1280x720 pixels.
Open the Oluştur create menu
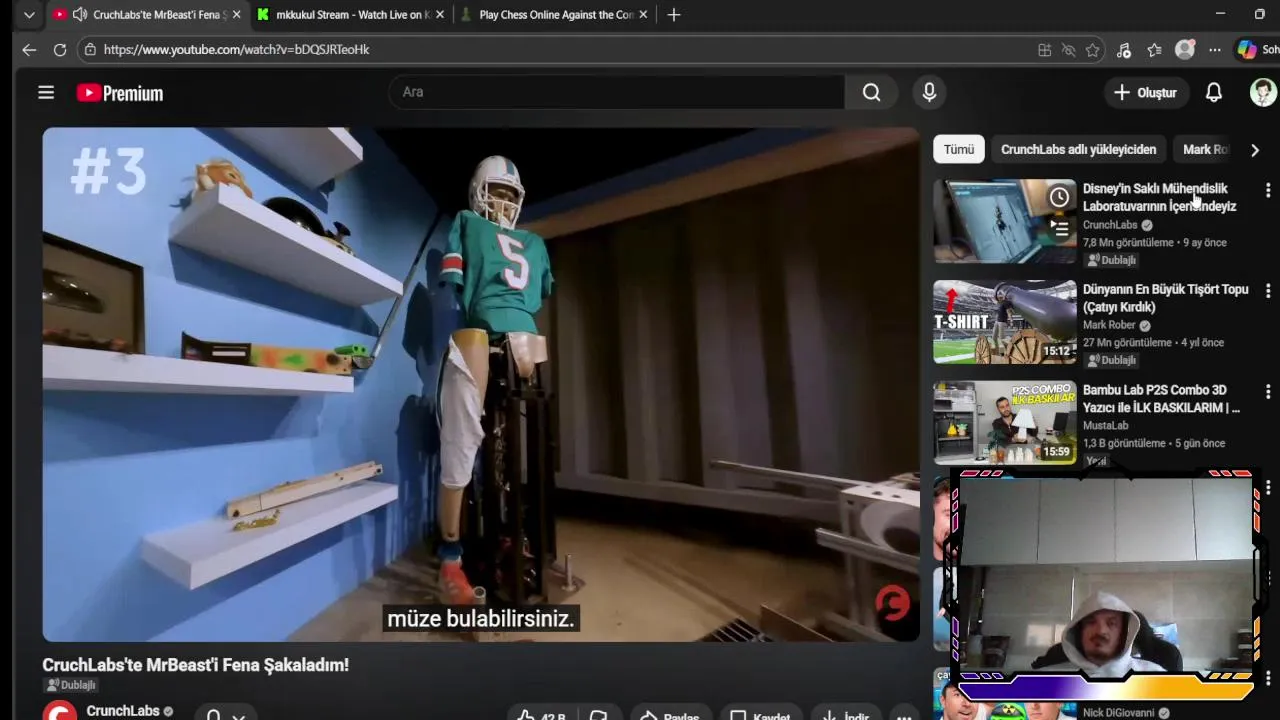pyautogui.click(x=1146, y=92)
